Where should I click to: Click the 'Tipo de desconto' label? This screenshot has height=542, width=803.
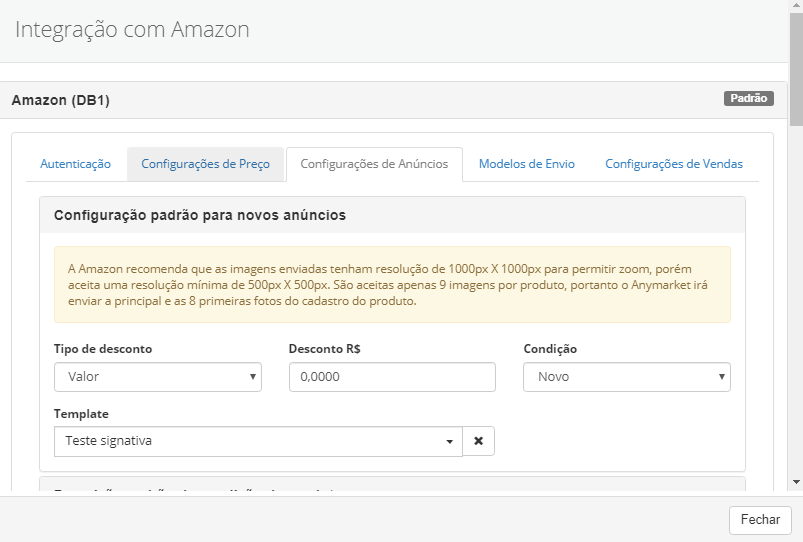pyautogui.click(x=103, y=349)
